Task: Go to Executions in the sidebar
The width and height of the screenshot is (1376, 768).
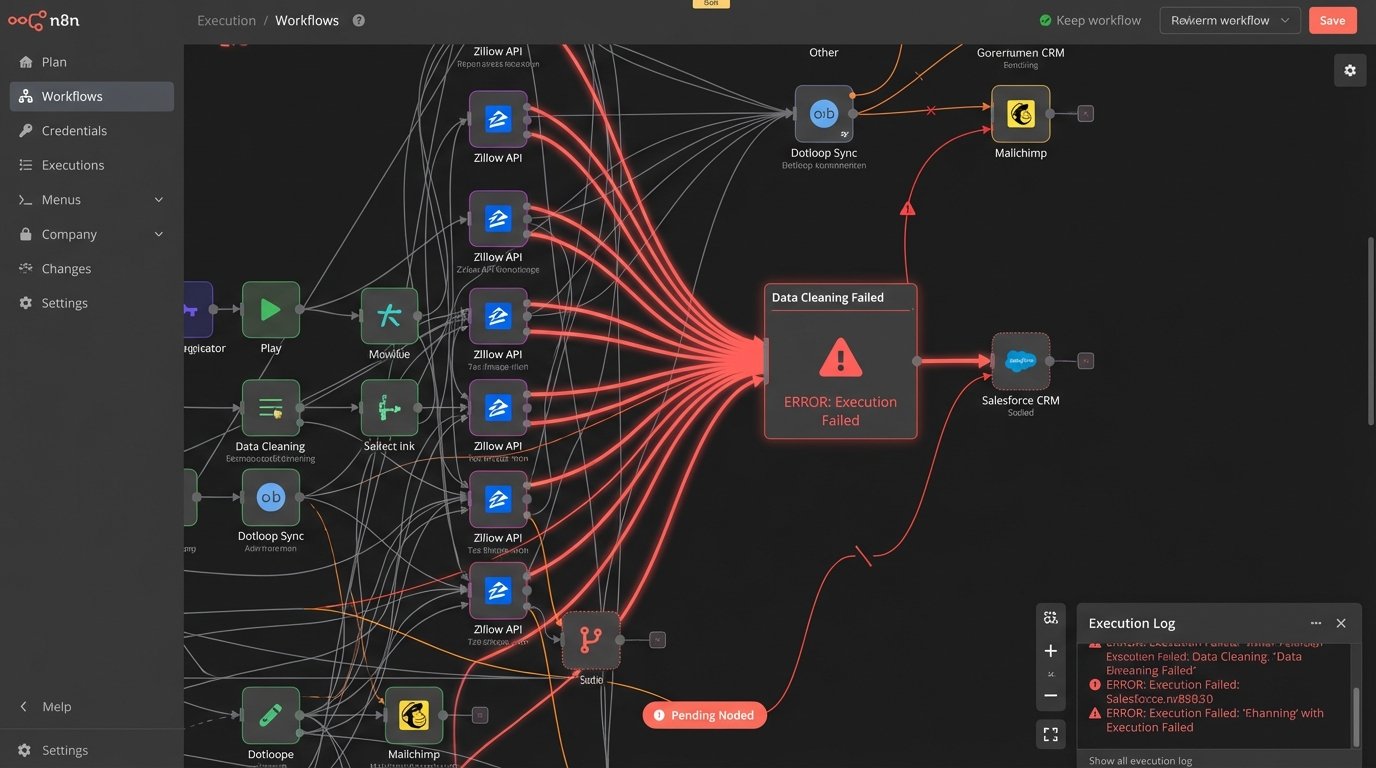Action: click(x=73, y=165)
